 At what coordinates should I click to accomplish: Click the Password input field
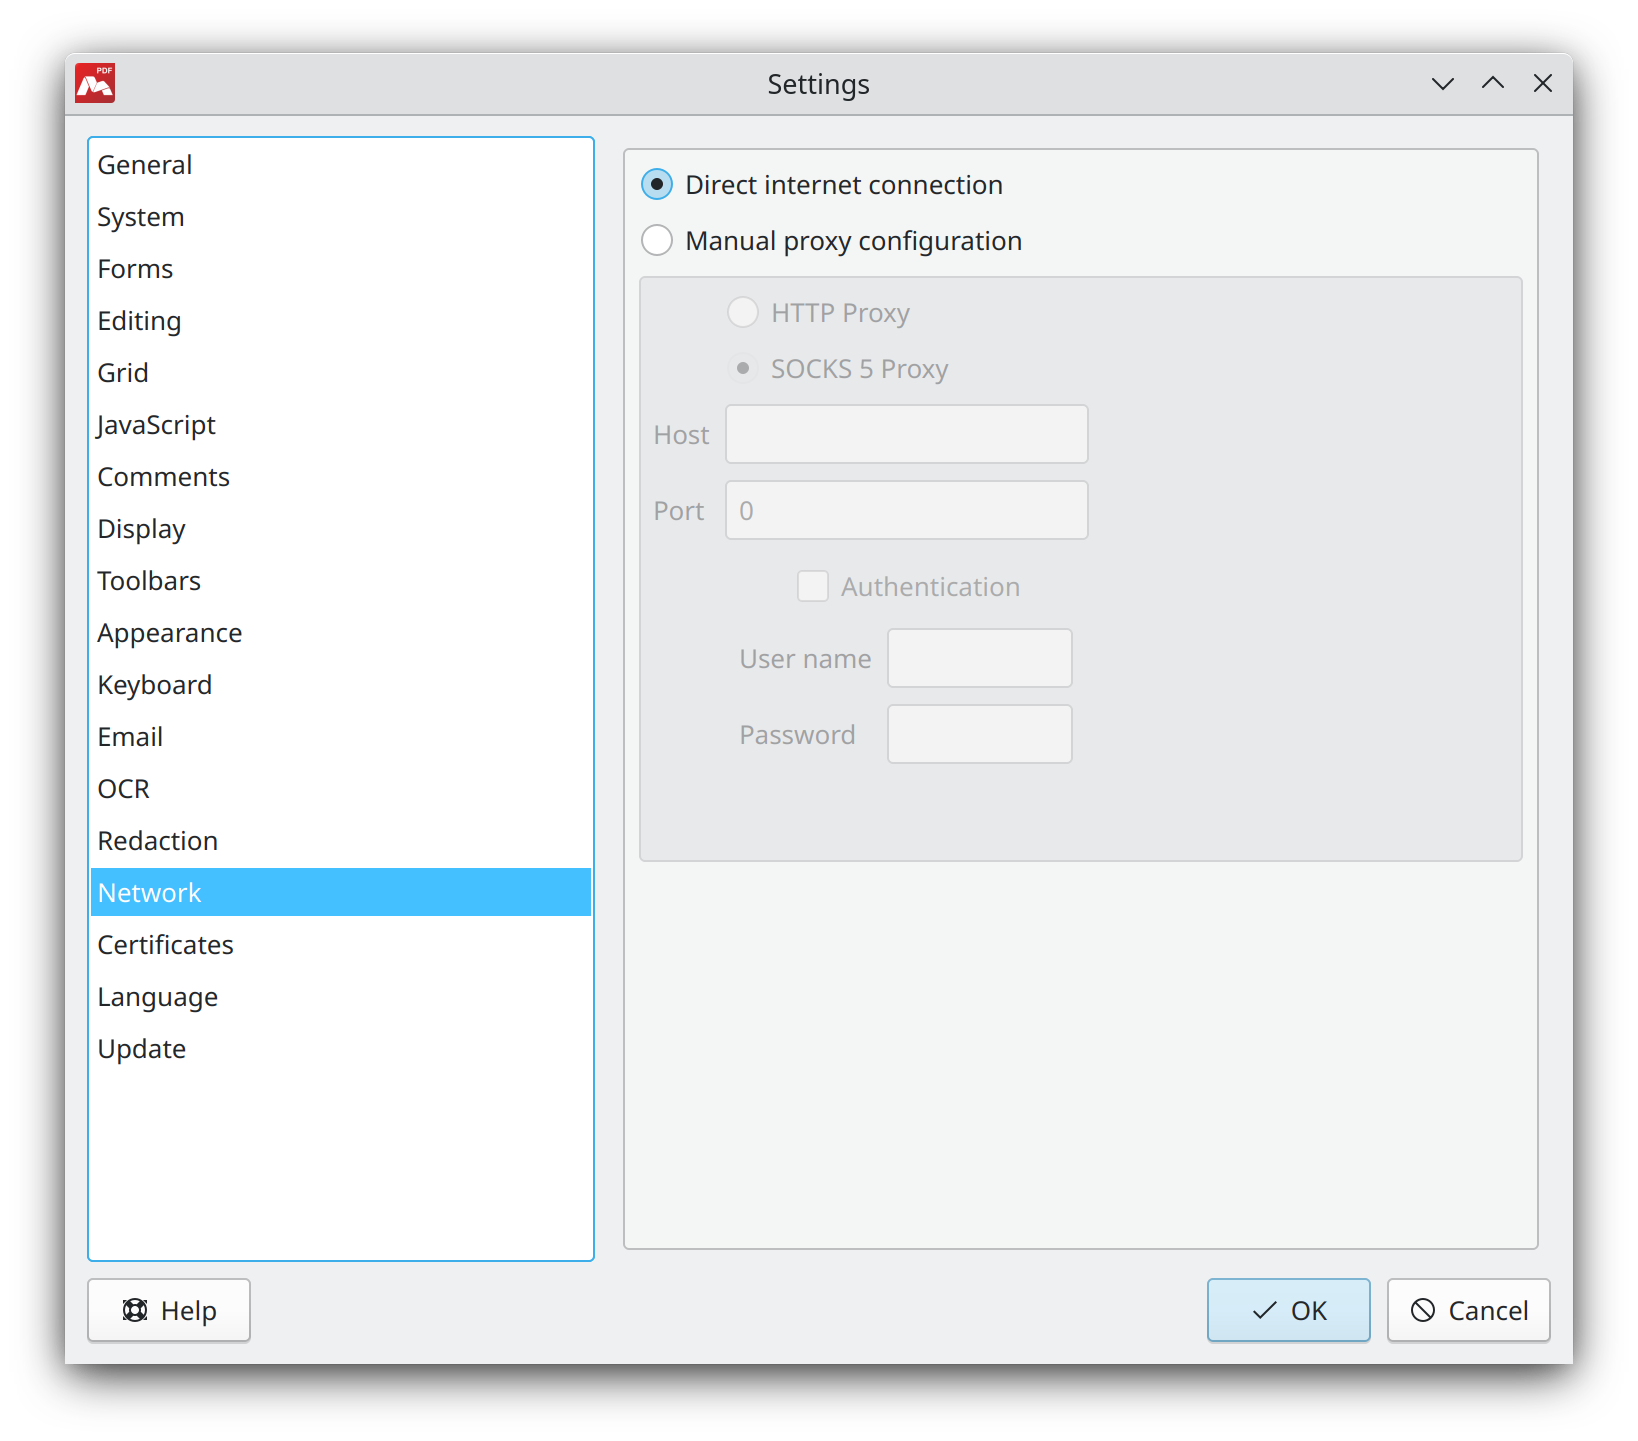980,734
